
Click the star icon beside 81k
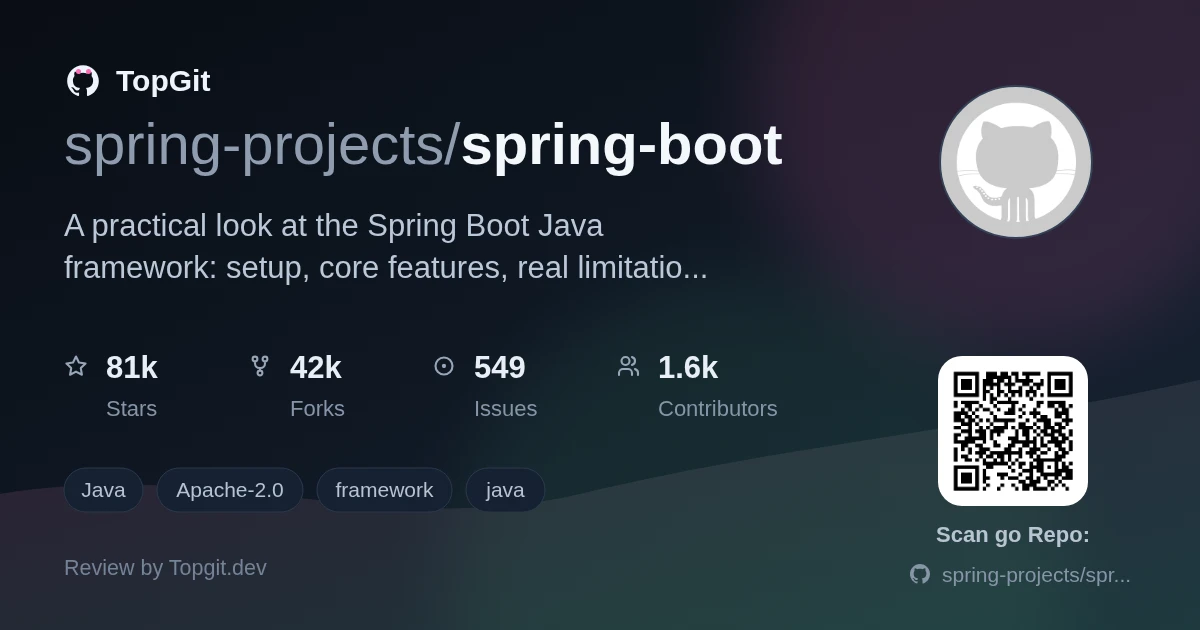pos(76,366)
